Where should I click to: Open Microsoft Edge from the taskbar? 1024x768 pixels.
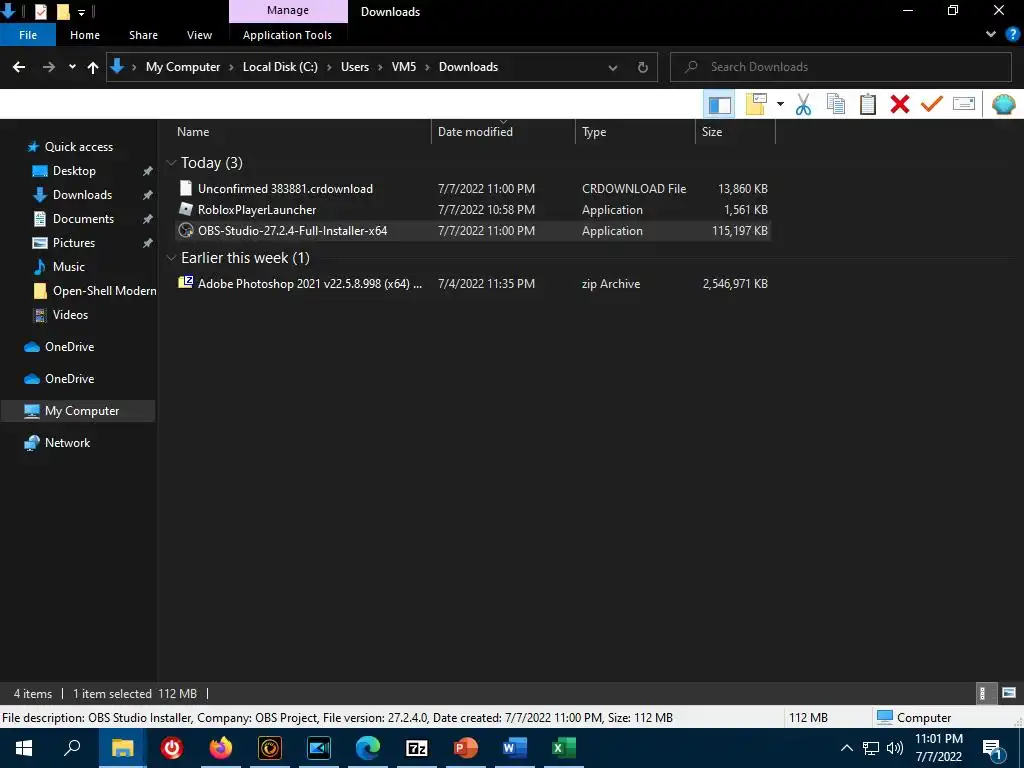point(368,748)
